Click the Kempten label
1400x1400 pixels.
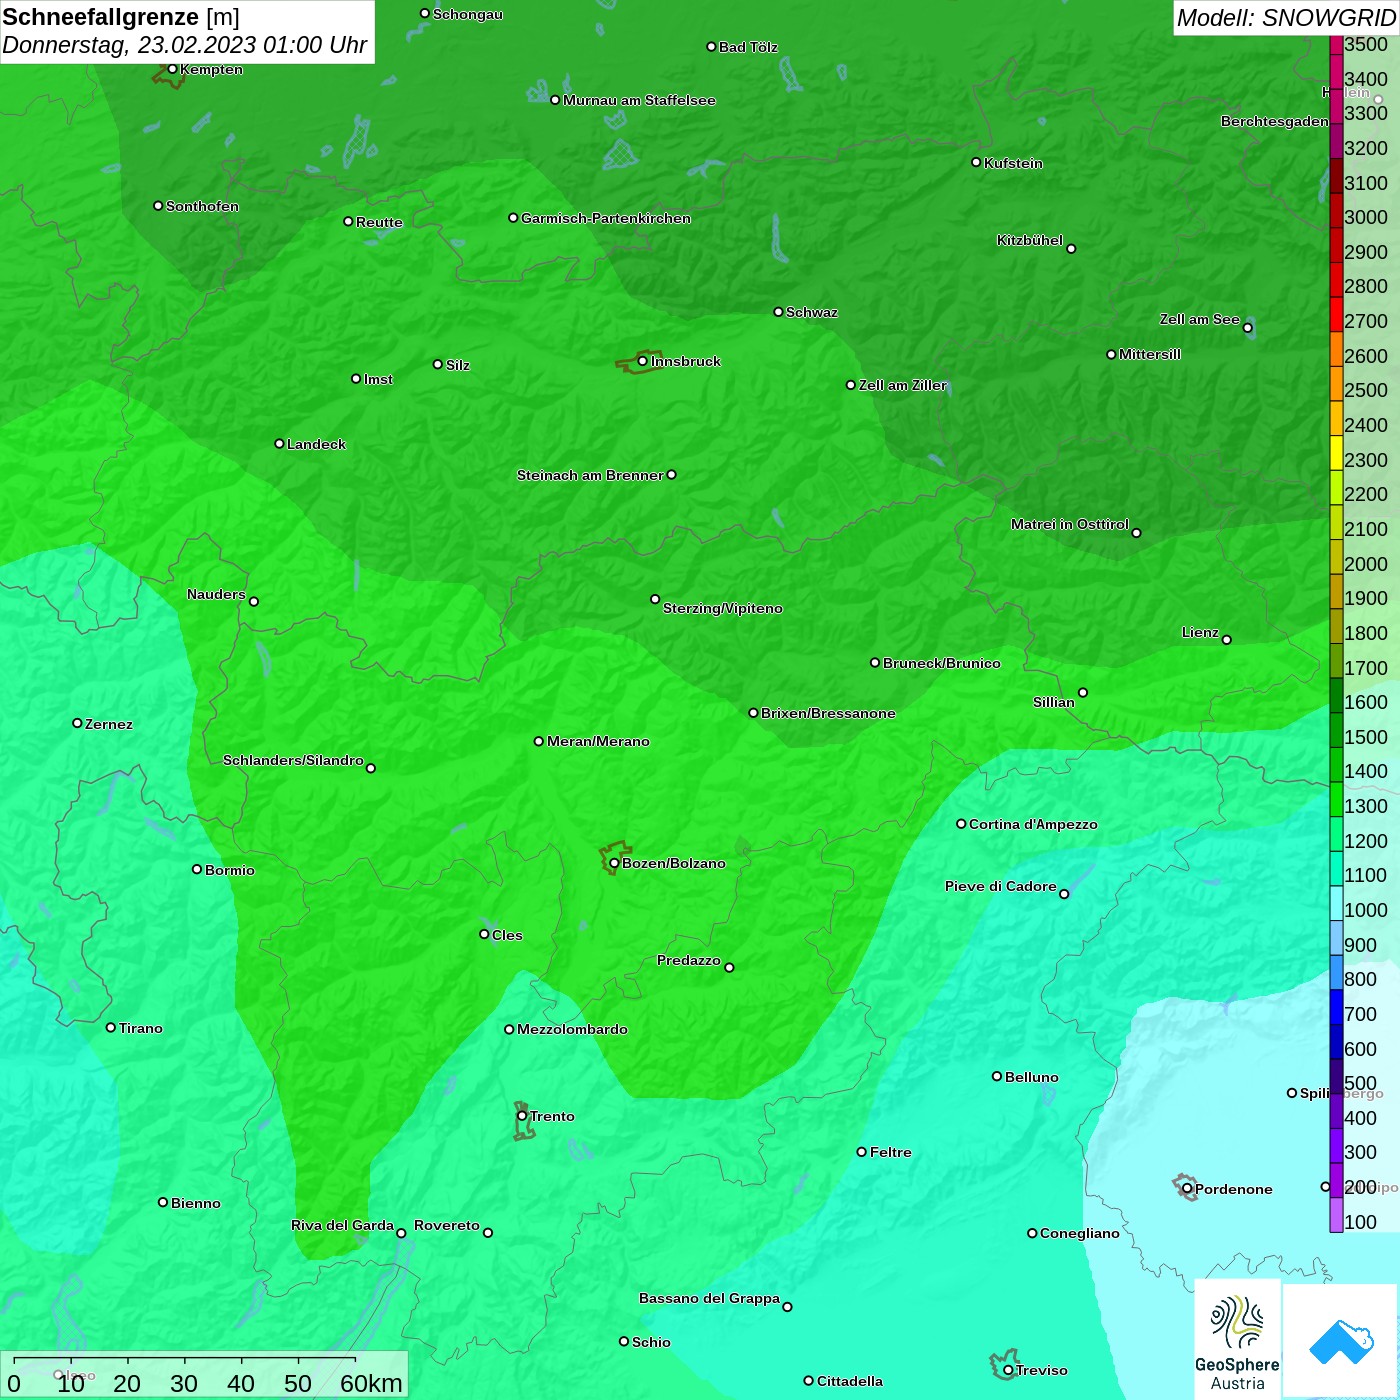pos(212,69)
